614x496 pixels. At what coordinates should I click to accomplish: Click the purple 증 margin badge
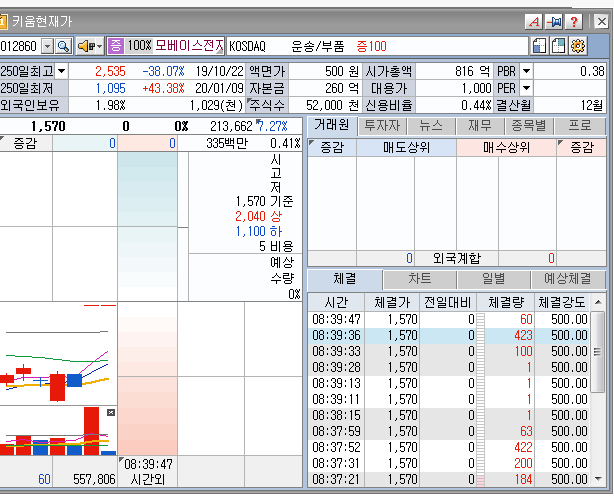point(116,46)
